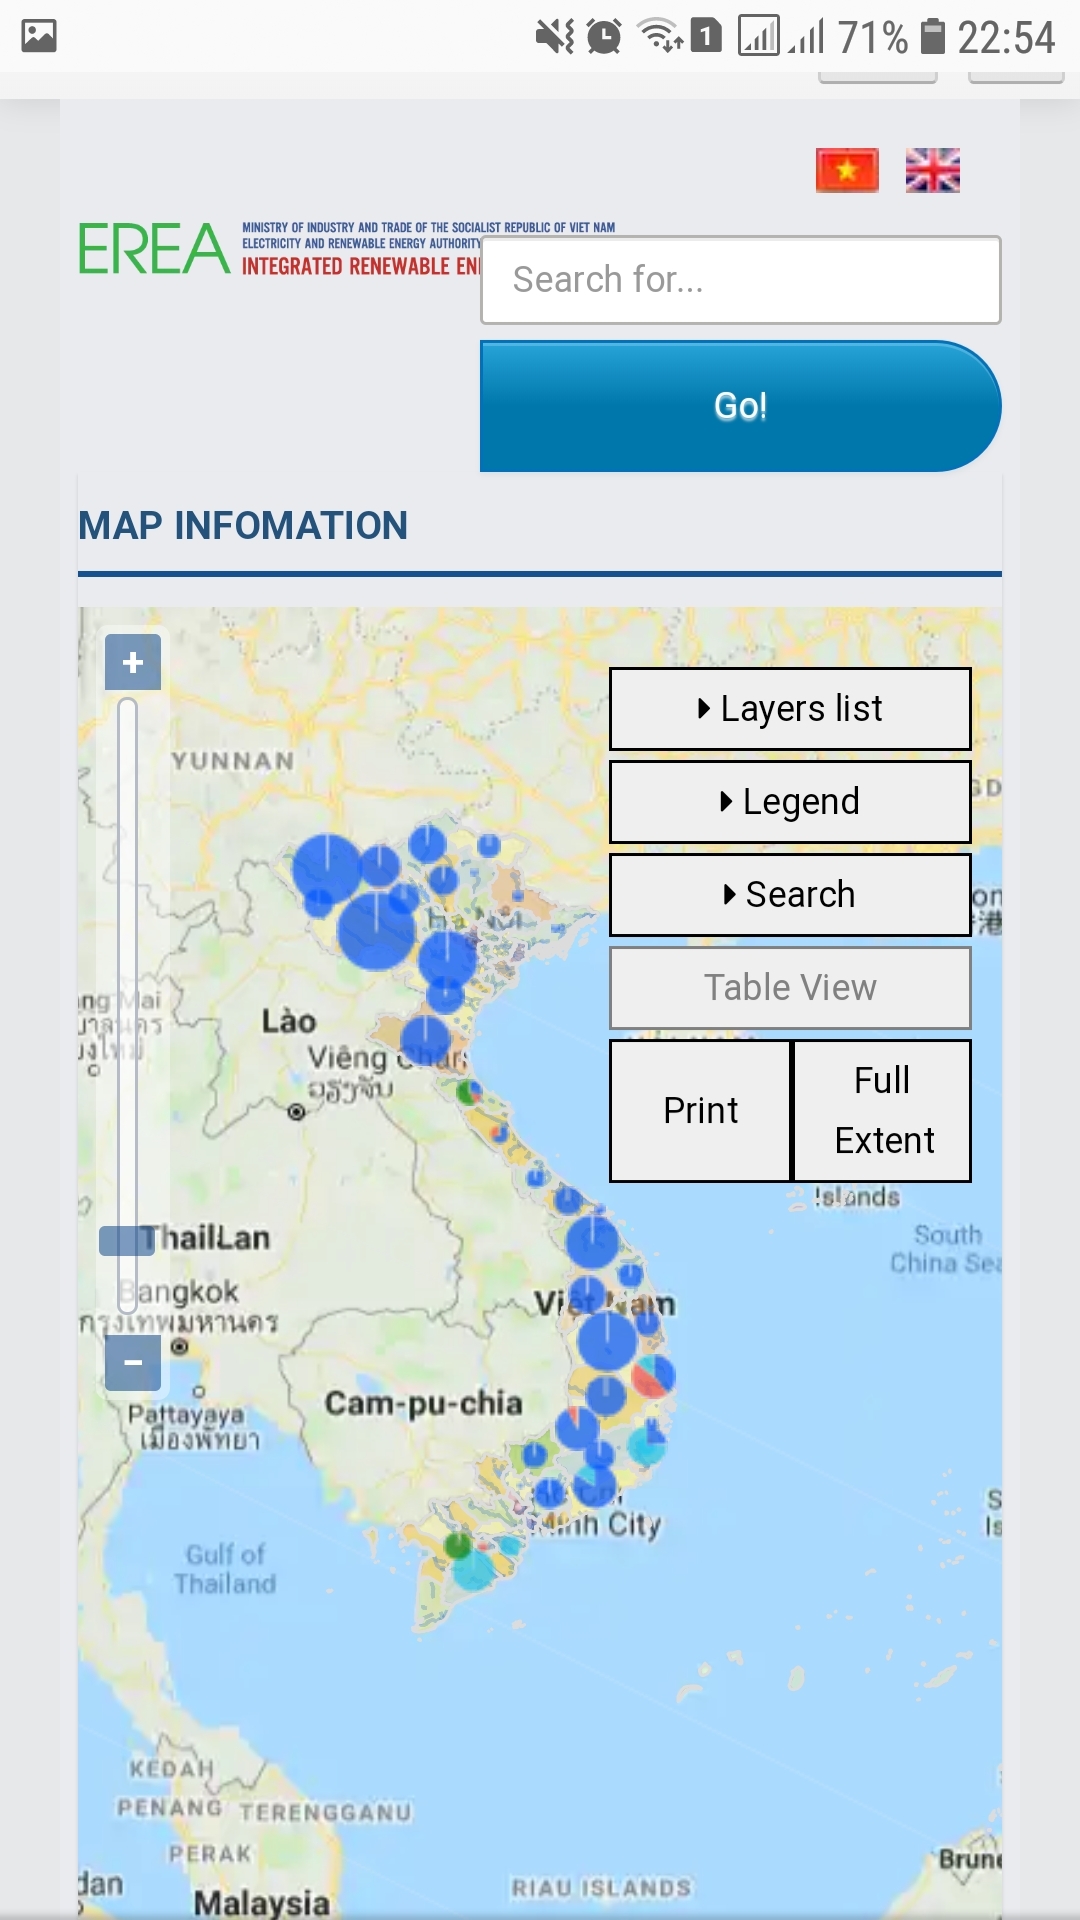Click the 'Pattayaya' map label
This screenshot has height=1920, width=1080.
(186, 1415)
